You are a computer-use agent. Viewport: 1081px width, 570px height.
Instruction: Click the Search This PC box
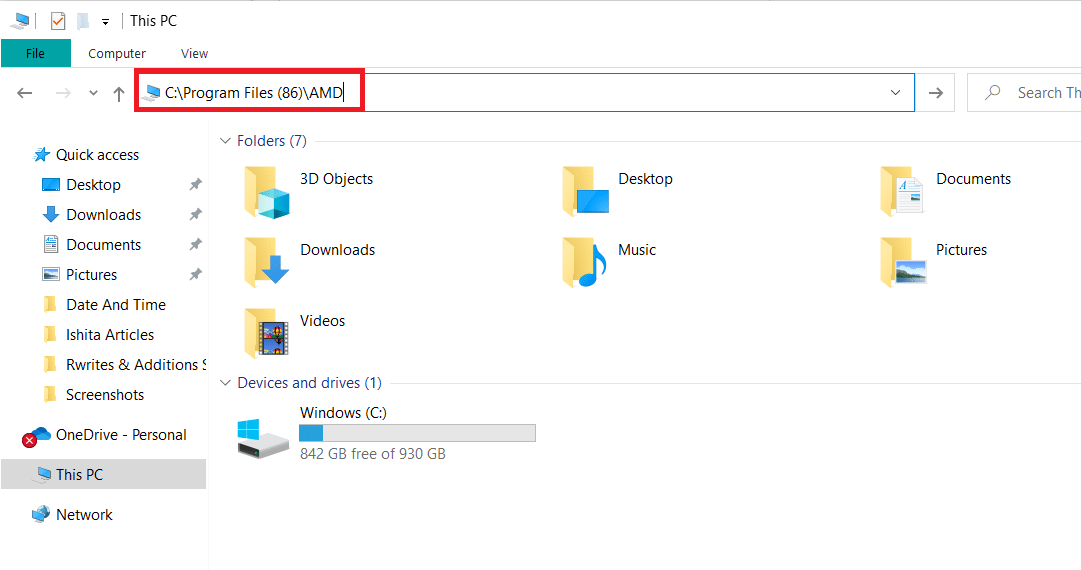tap(1024, 92)
